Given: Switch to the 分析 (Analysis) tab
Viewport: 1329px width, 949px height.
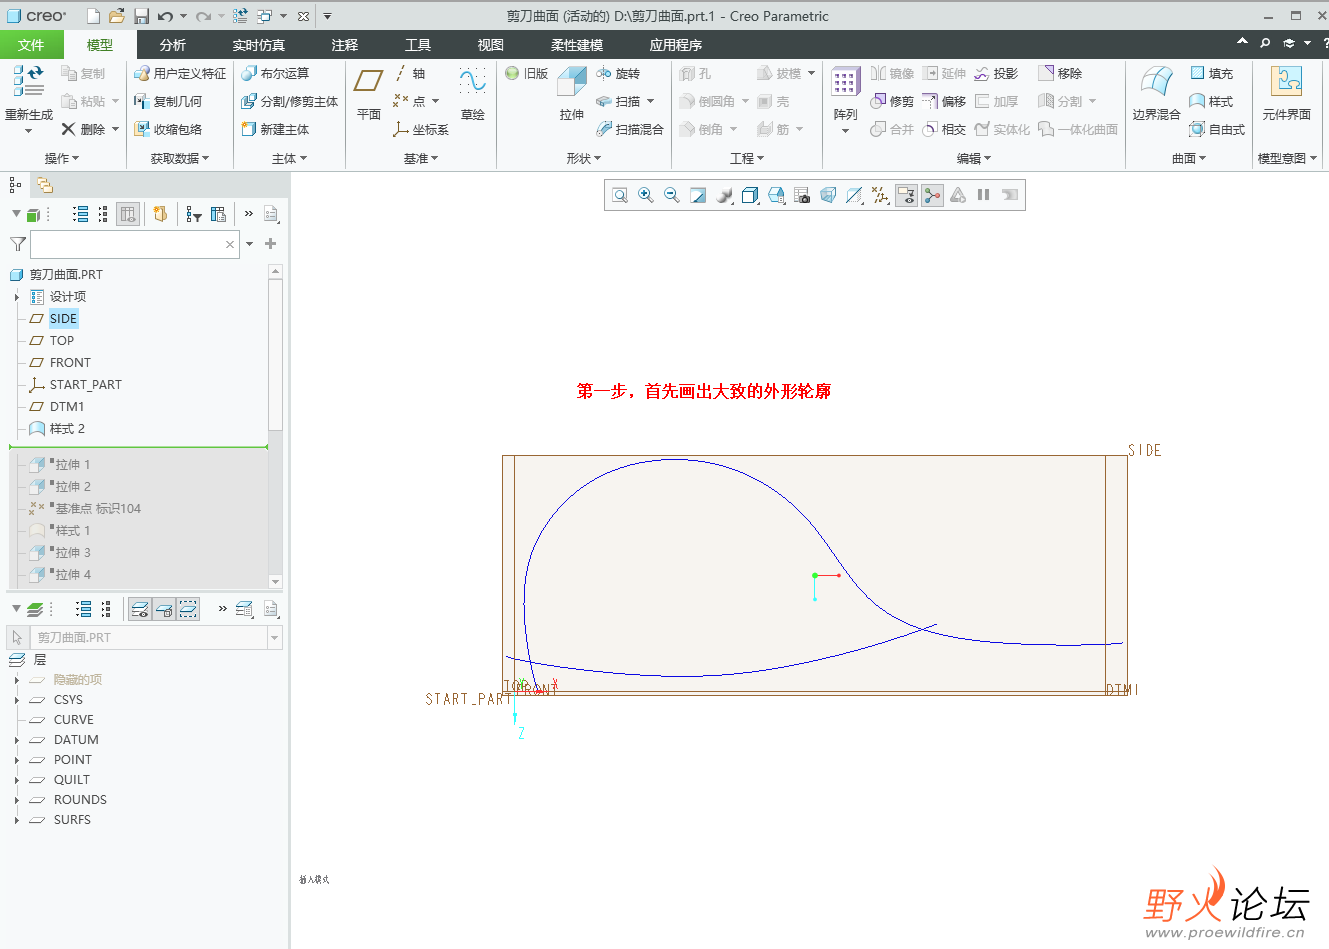Looking at the screenshot, I should point(173,45).
